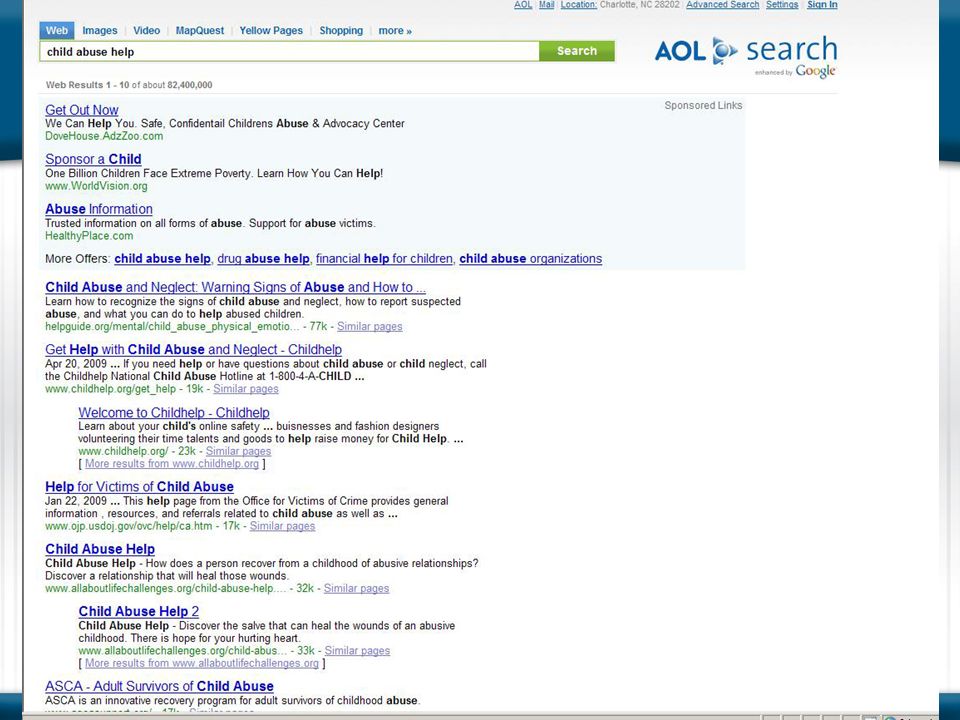Click the green Search button
The image size is (960, 720).
(577, 51)
